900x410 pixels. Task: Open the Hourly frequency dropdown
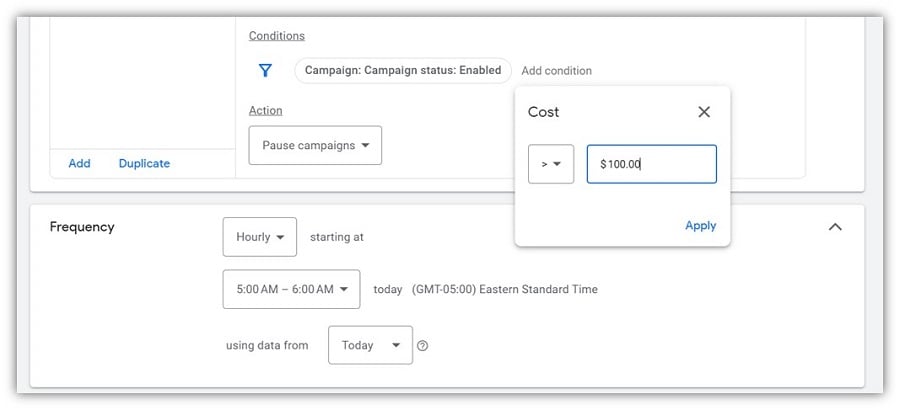point(259,237)
